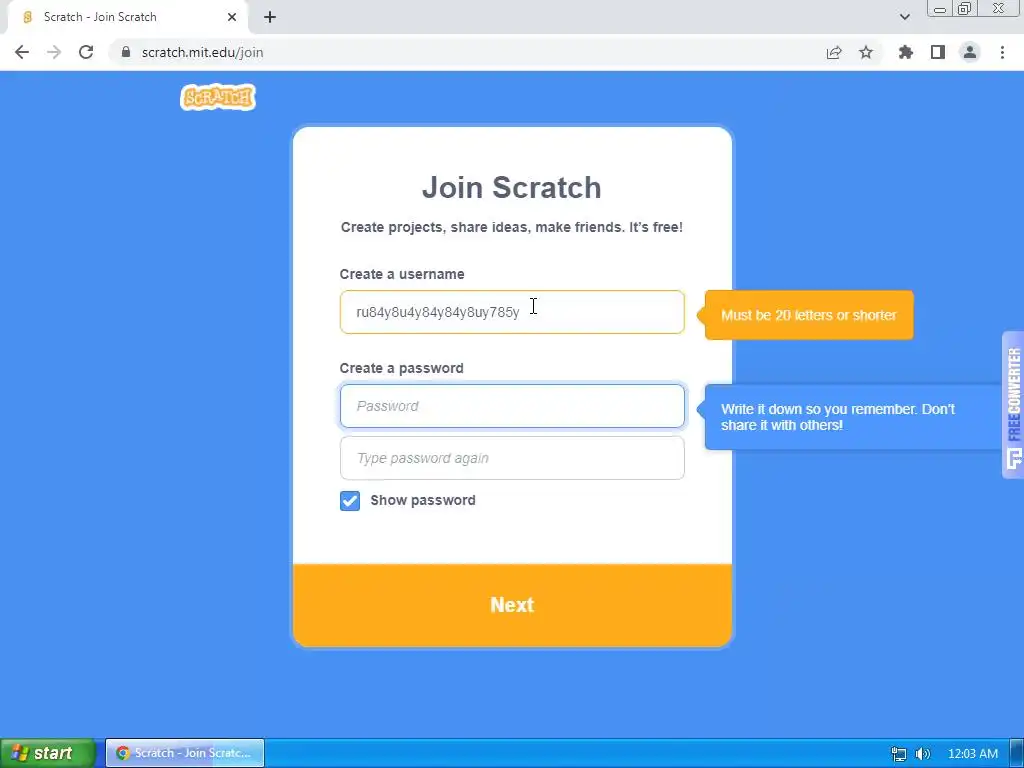1024x768 pixels.
Task: Open the FreeConverter side tab
Action: [1014, 406]
